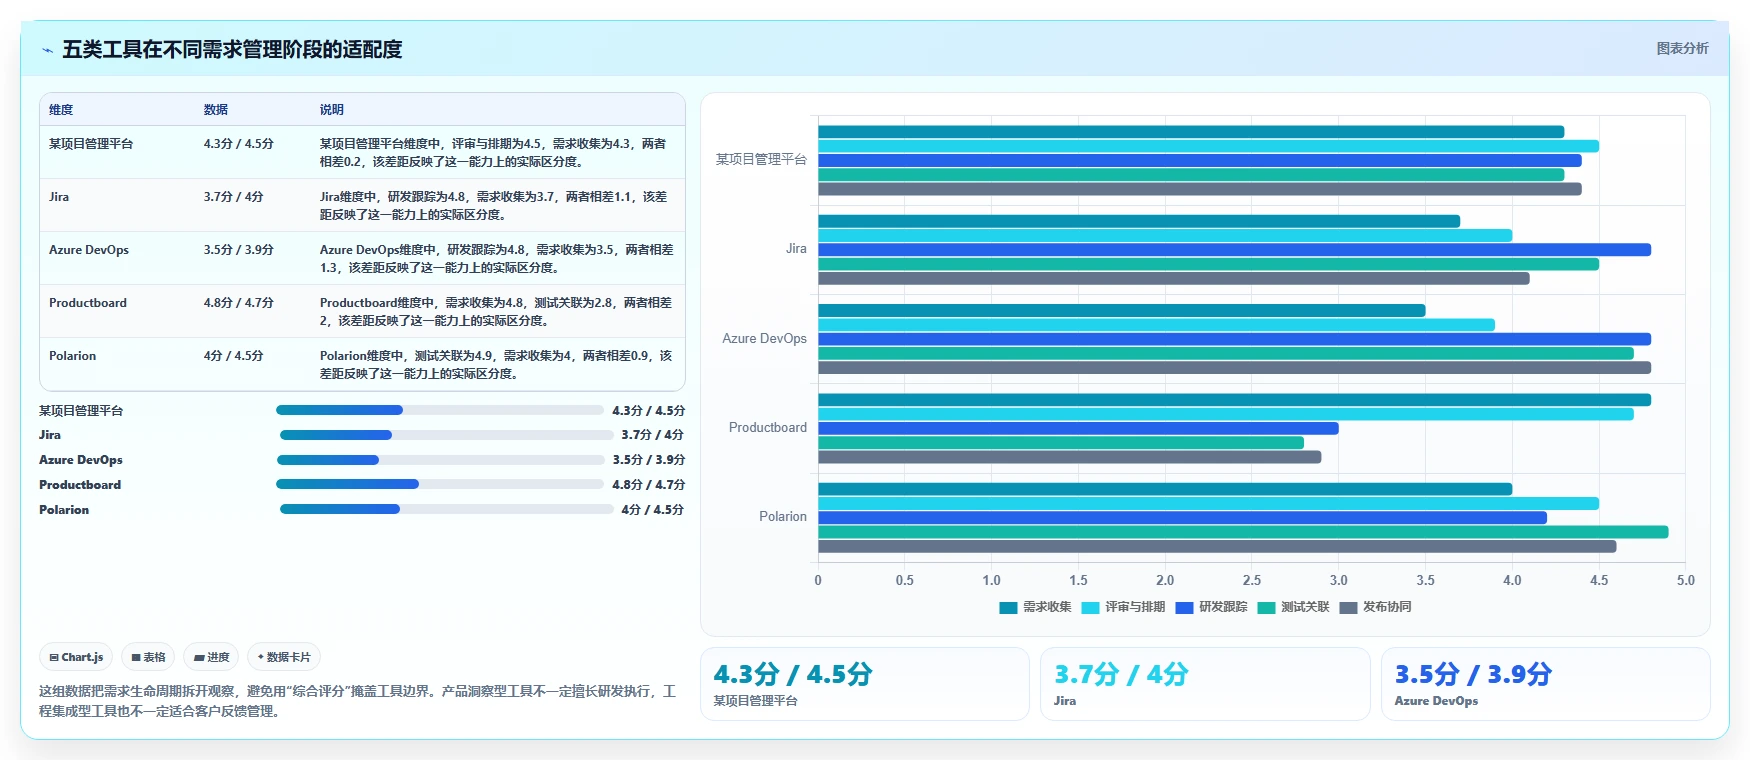1750x760 pixels.
Task: Click the 数据 table column header
Action: pyautogui.click(x=216, y=110)
